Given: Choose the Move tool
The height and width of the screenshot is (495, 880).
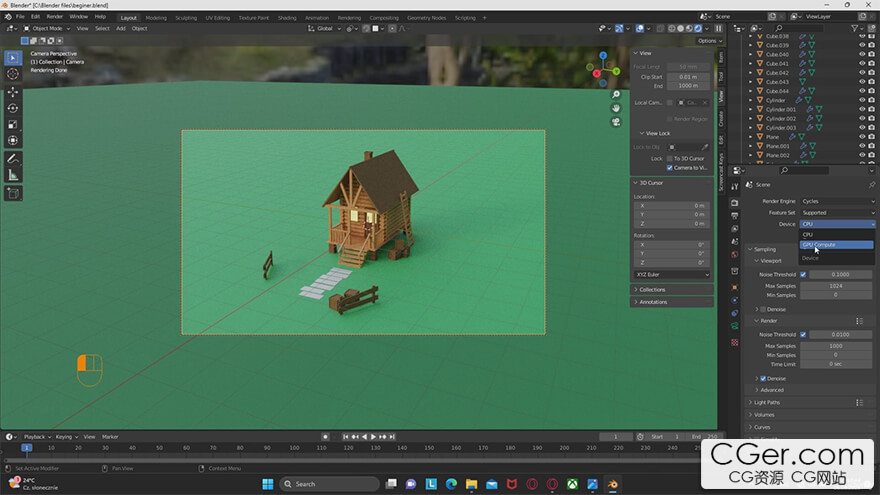Looking at the screenshot, I should tap(13, 92).
